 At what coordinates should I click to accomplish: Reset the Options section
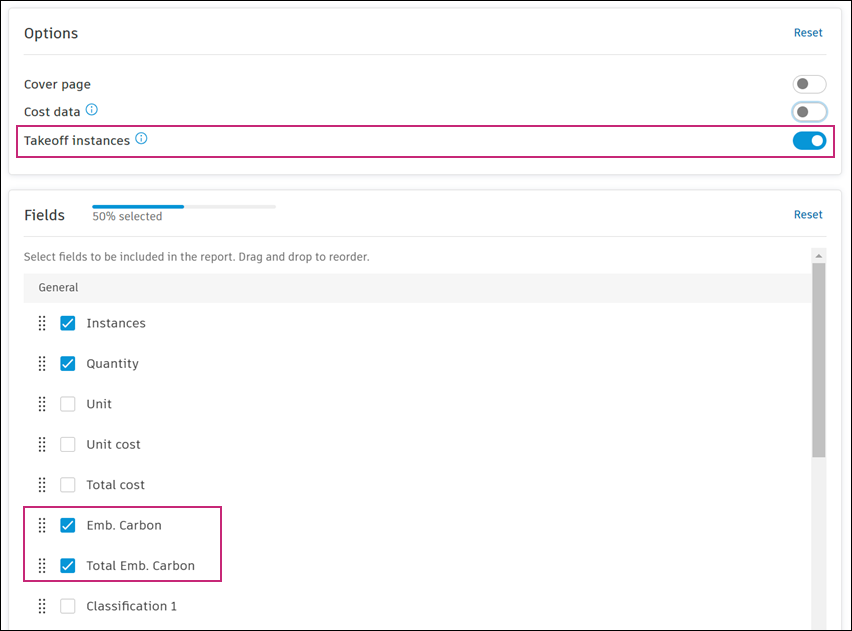click(x=808, y=33)
